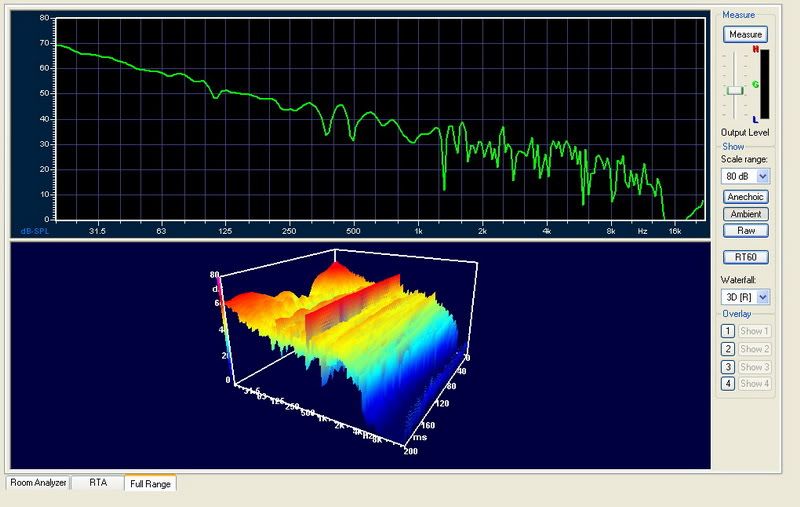Switch to Ambient display mode
800x507 pixels.
[x=745, y=214]
